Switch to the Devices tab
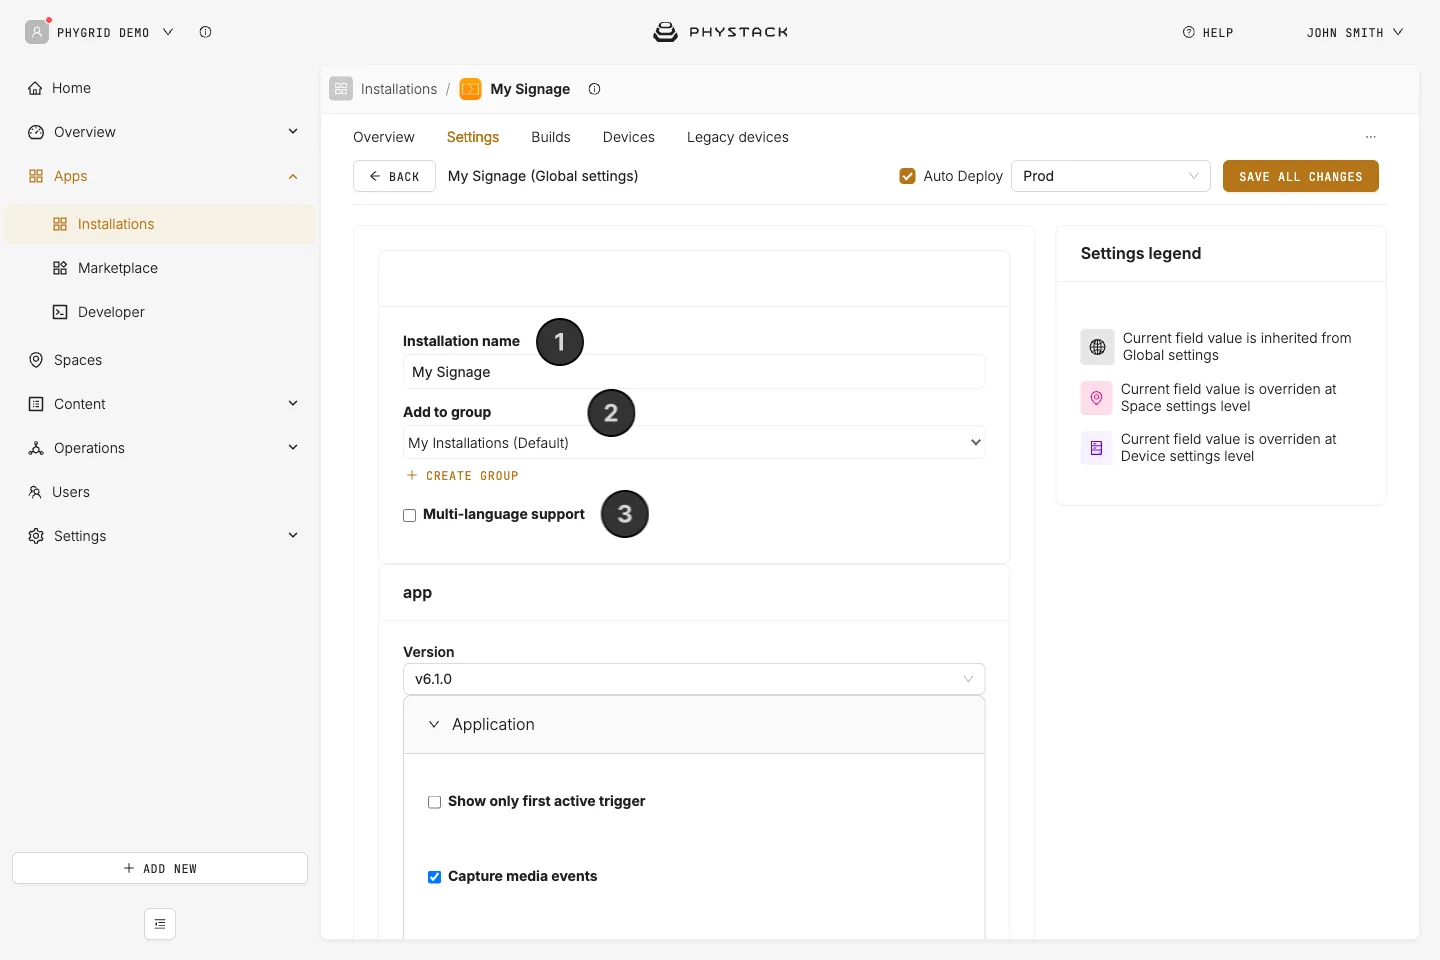Image resolution: width=1440 pixels, height=960 pixels. 629,137
